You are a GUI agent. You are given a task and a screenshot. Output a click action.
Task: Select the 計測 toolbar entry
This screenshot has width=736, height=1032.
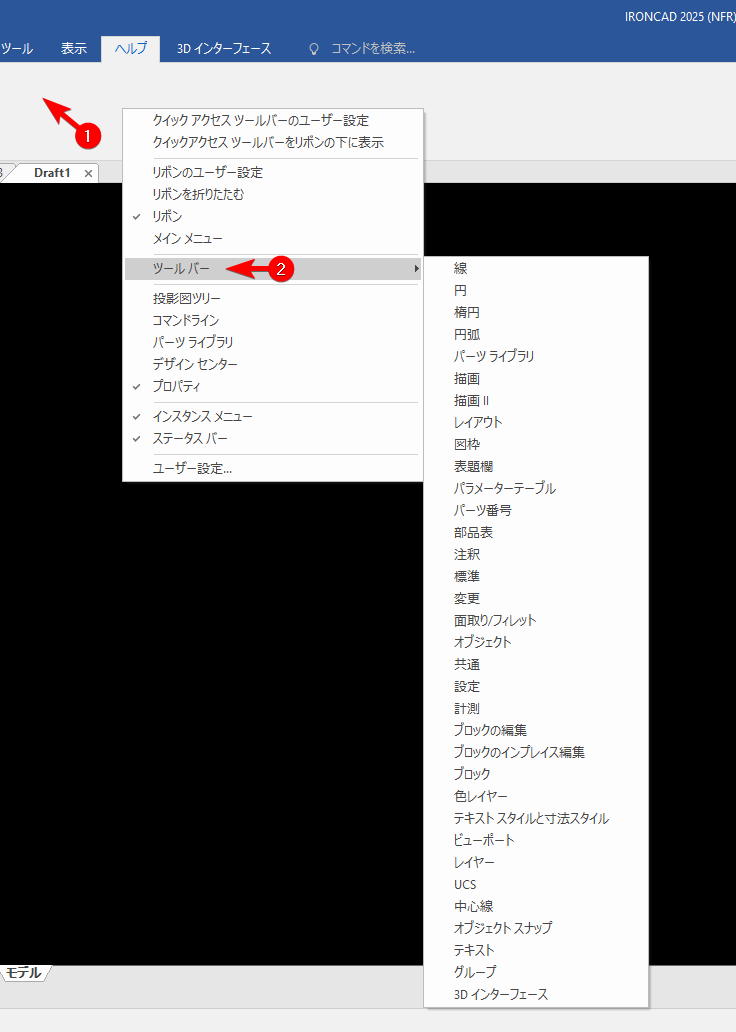(x=536, y=708)
